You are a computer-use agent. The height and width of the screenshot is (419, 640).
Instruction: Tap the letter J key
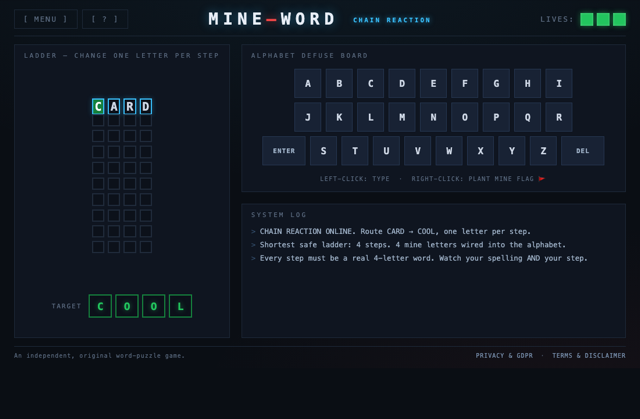(x=308, y=117)
